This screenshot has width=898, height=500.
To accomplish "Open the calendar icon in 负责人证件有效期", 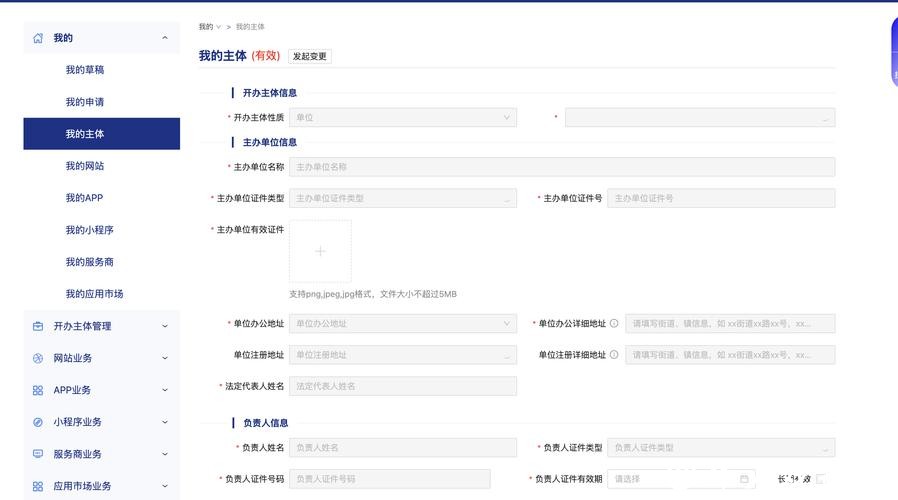I will pyautogui.click(x=744, y=479).
